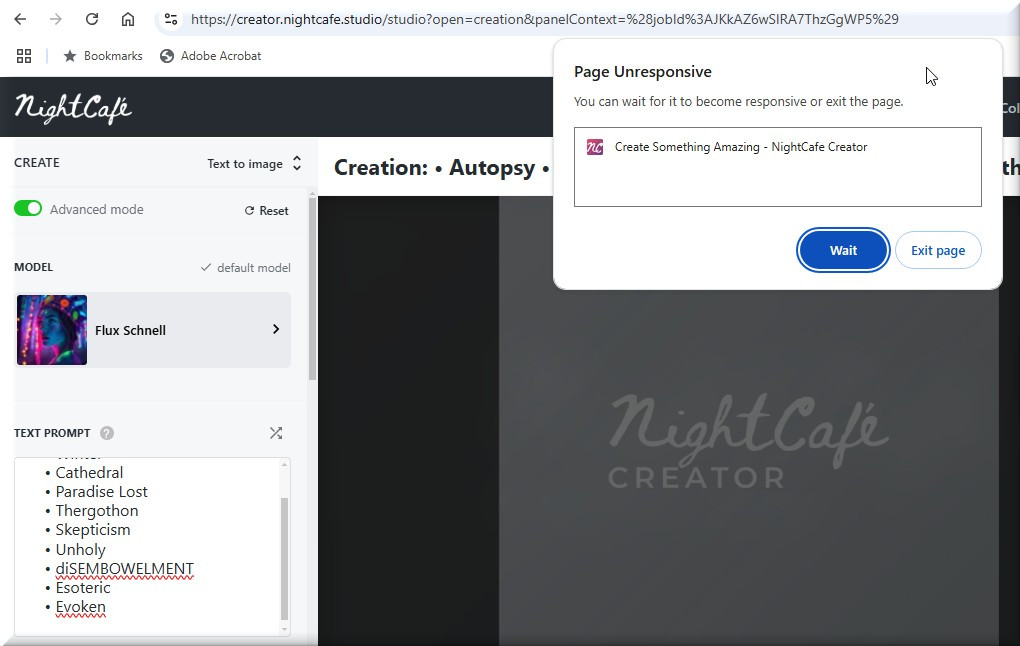Click the browser back arrow
The width and height of the screenshot is (1020, 646).
20,19
